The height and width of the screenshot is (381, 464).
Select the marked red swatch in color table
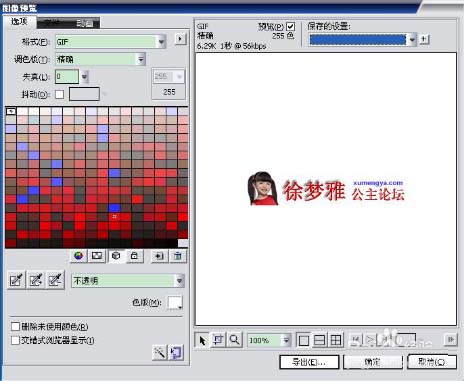pos(115,217)
